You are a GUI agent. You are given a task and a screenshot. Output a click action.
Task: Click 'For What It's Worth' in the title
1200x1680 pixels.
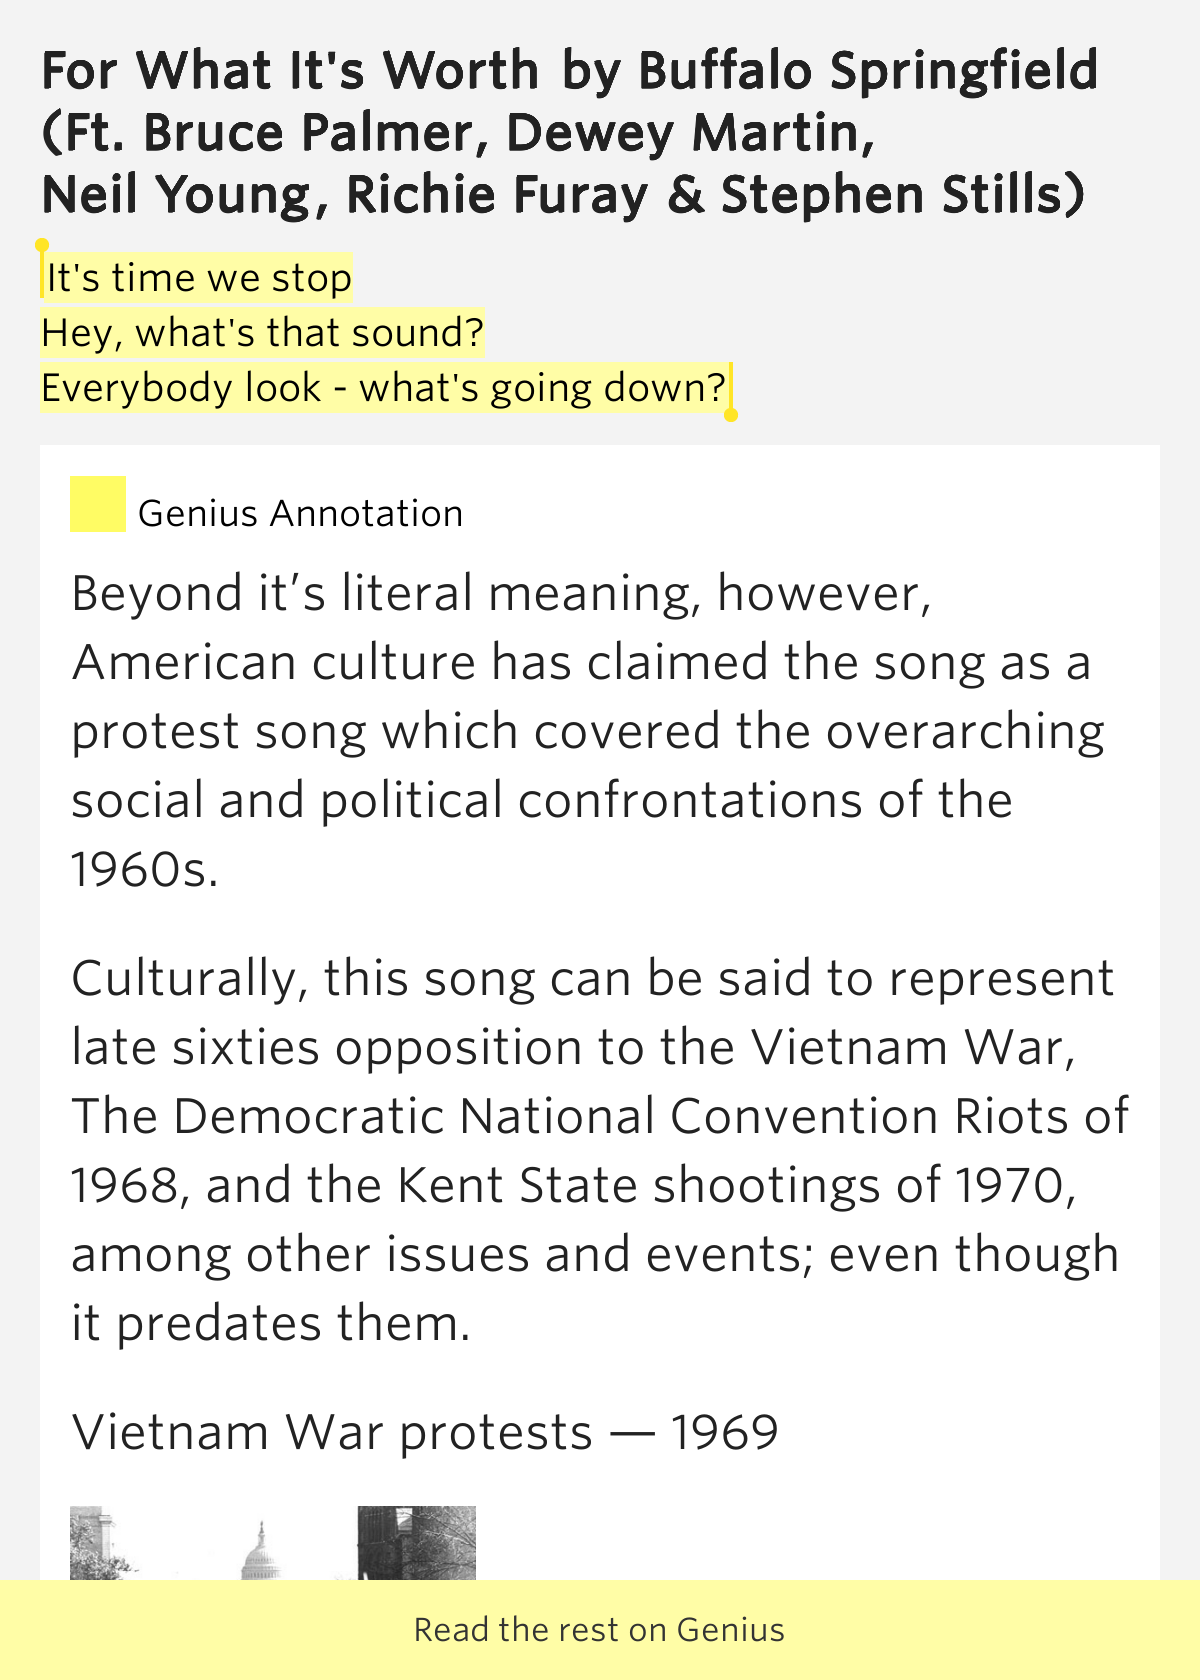[290, 71]
